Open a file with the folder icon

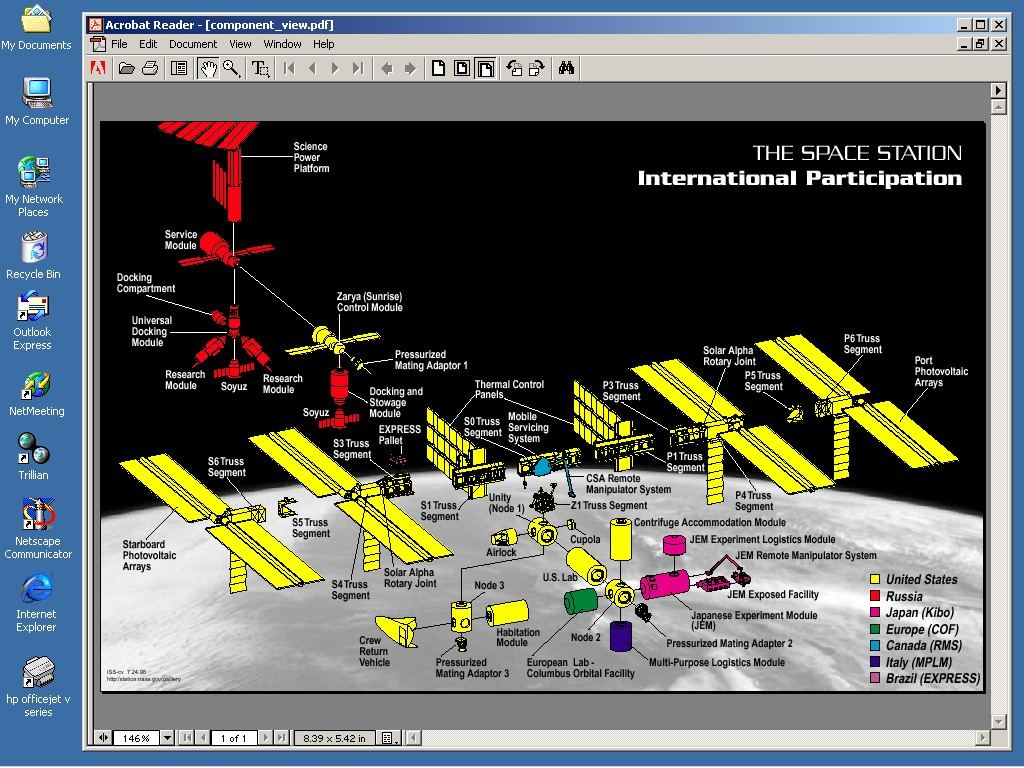click(x=127, y=69)
